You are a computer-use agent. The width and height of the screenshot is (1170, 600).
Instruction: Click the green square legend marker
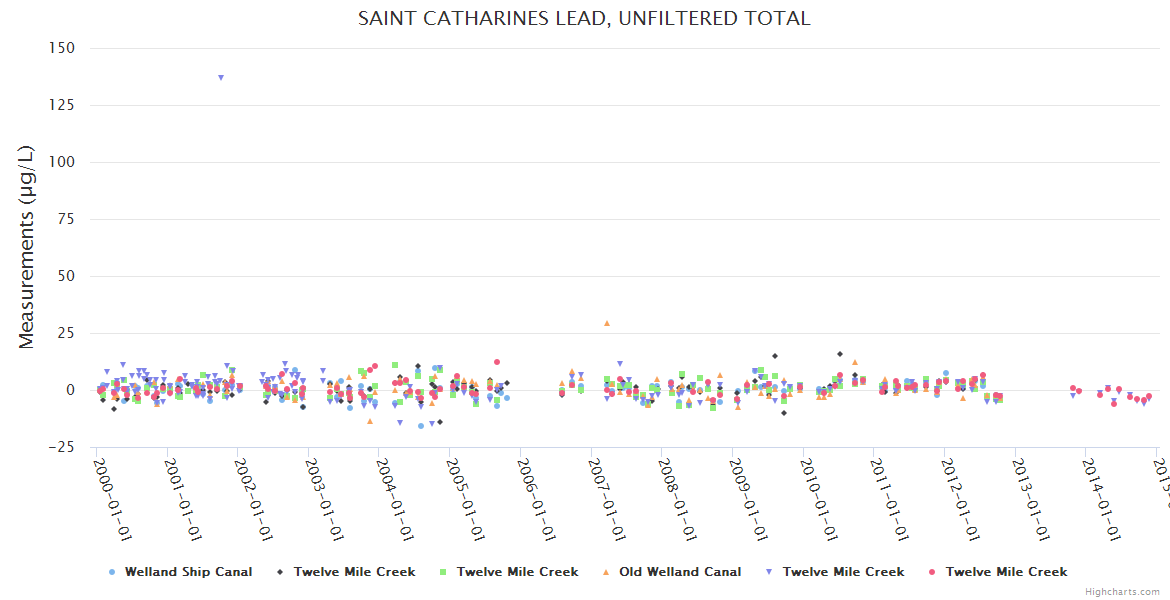[x=443, y=572]
